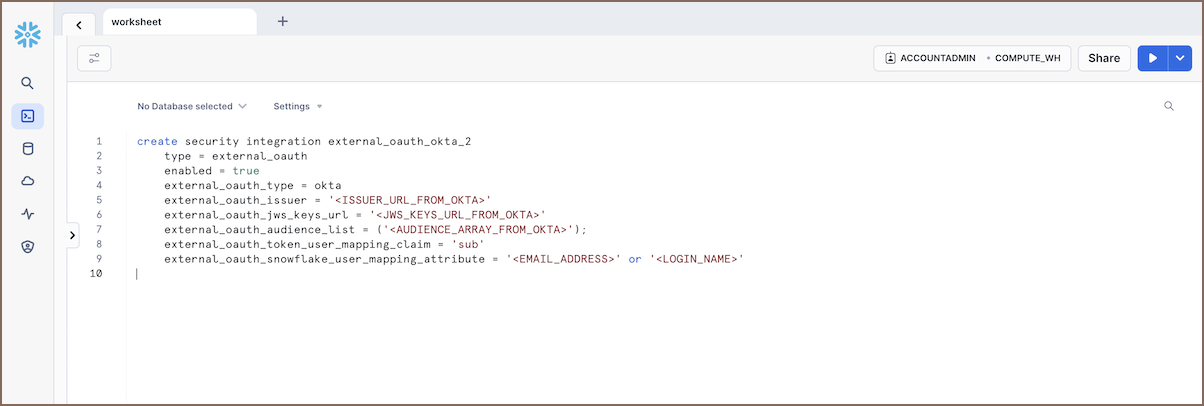Click the cloud icon in sidebar
Viewport: 1204px width, 406px height.
click(x=28, y=181)
